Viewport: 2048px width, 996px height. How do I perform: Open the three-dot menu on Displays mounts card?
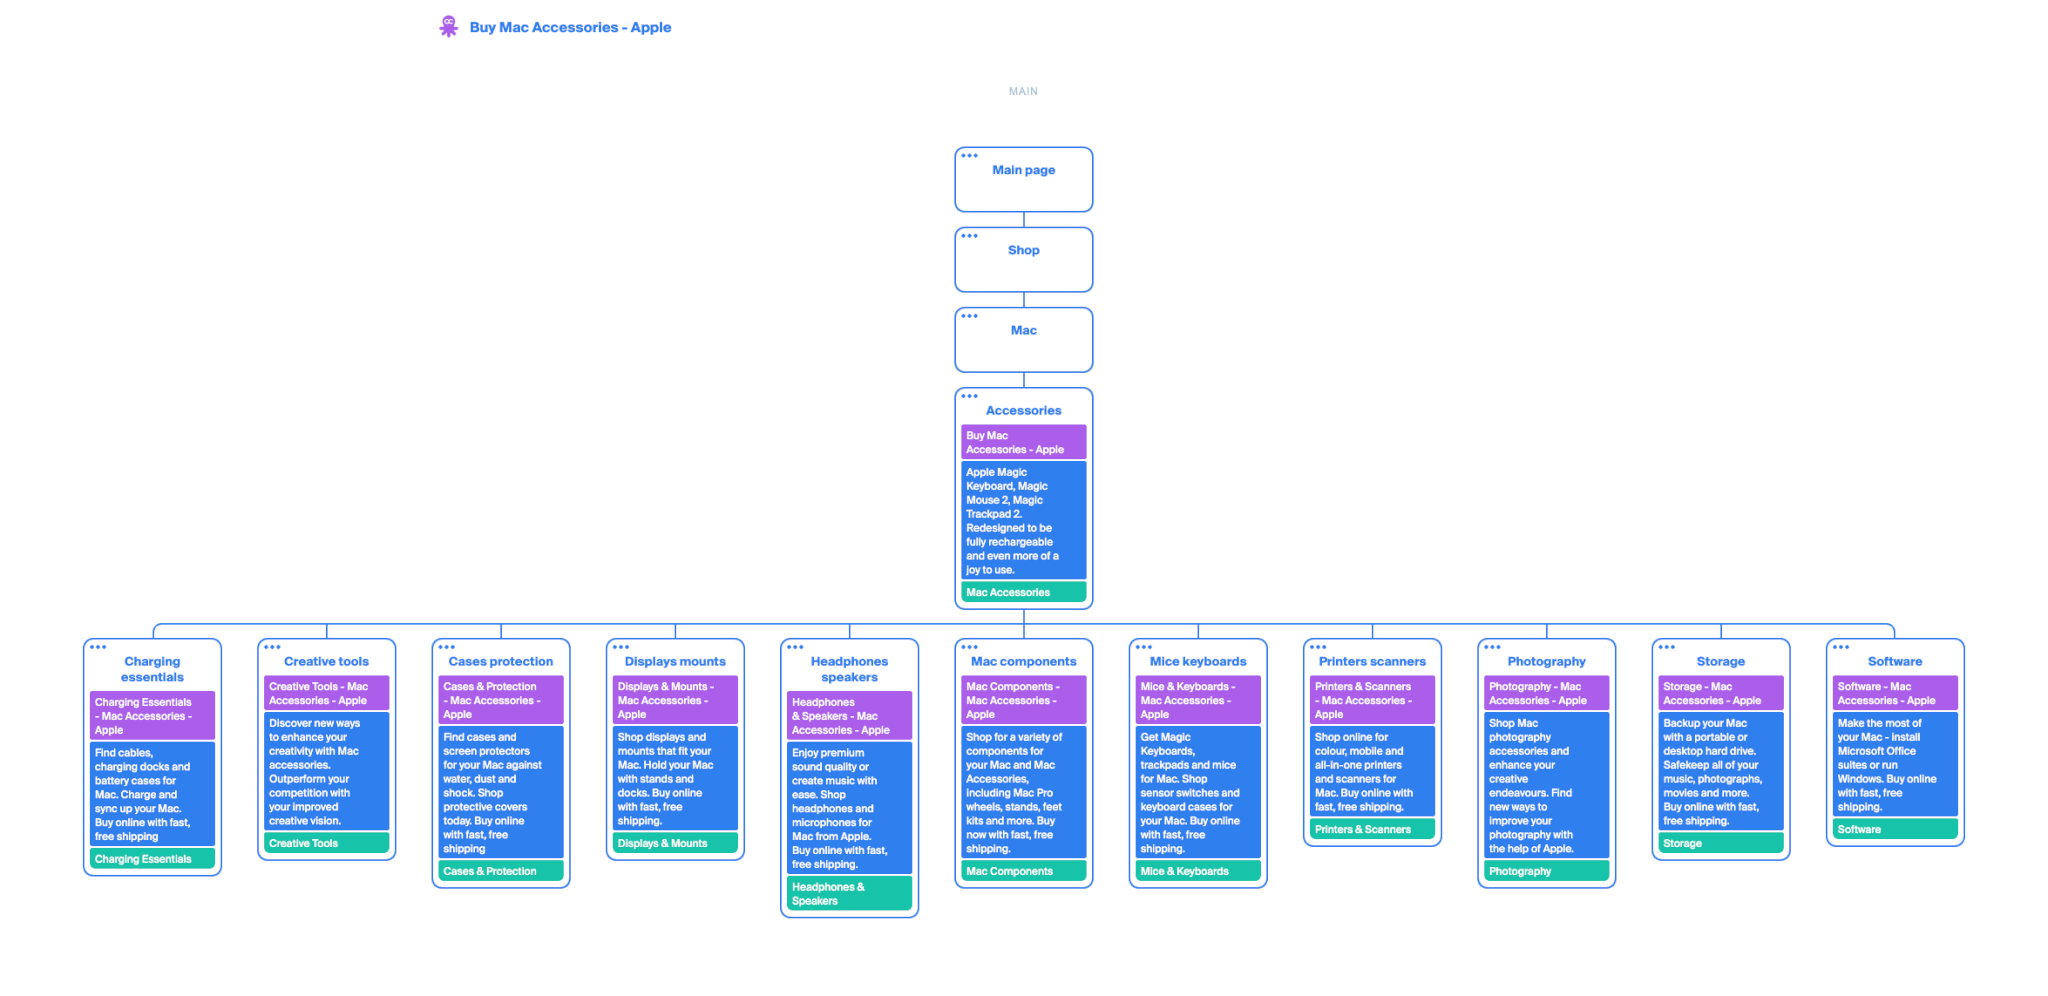(621, 646)
